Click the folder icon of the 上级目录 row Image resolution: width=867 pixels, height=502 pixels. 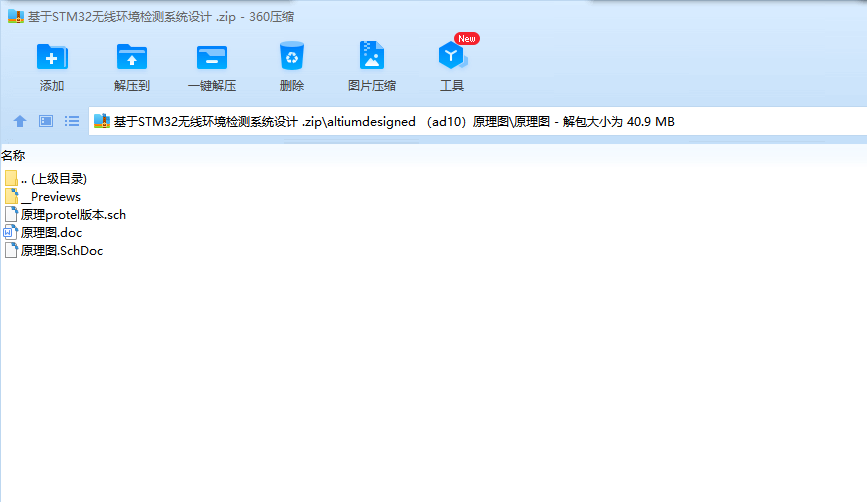pyautogui.click(x=11, y=178)
